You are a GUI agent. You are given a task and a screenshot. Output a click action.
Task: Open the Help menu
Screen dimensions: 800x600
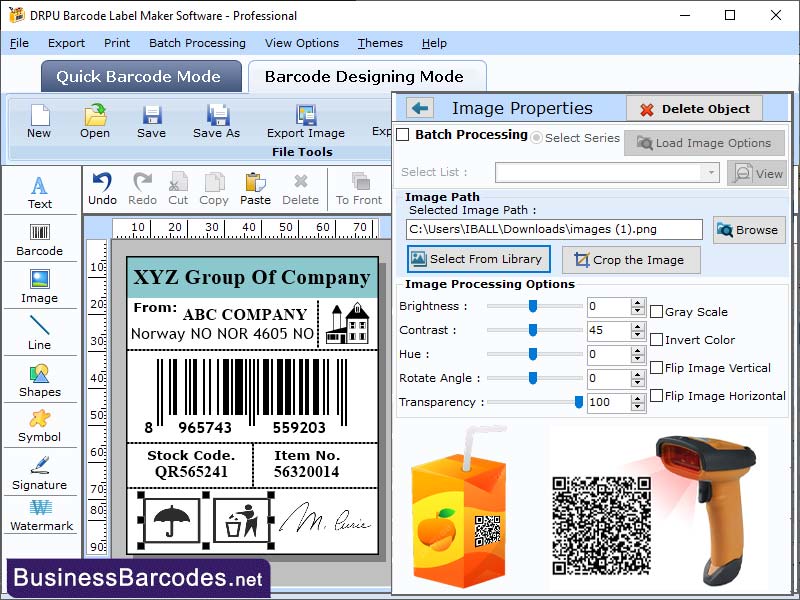click(434, 43)
